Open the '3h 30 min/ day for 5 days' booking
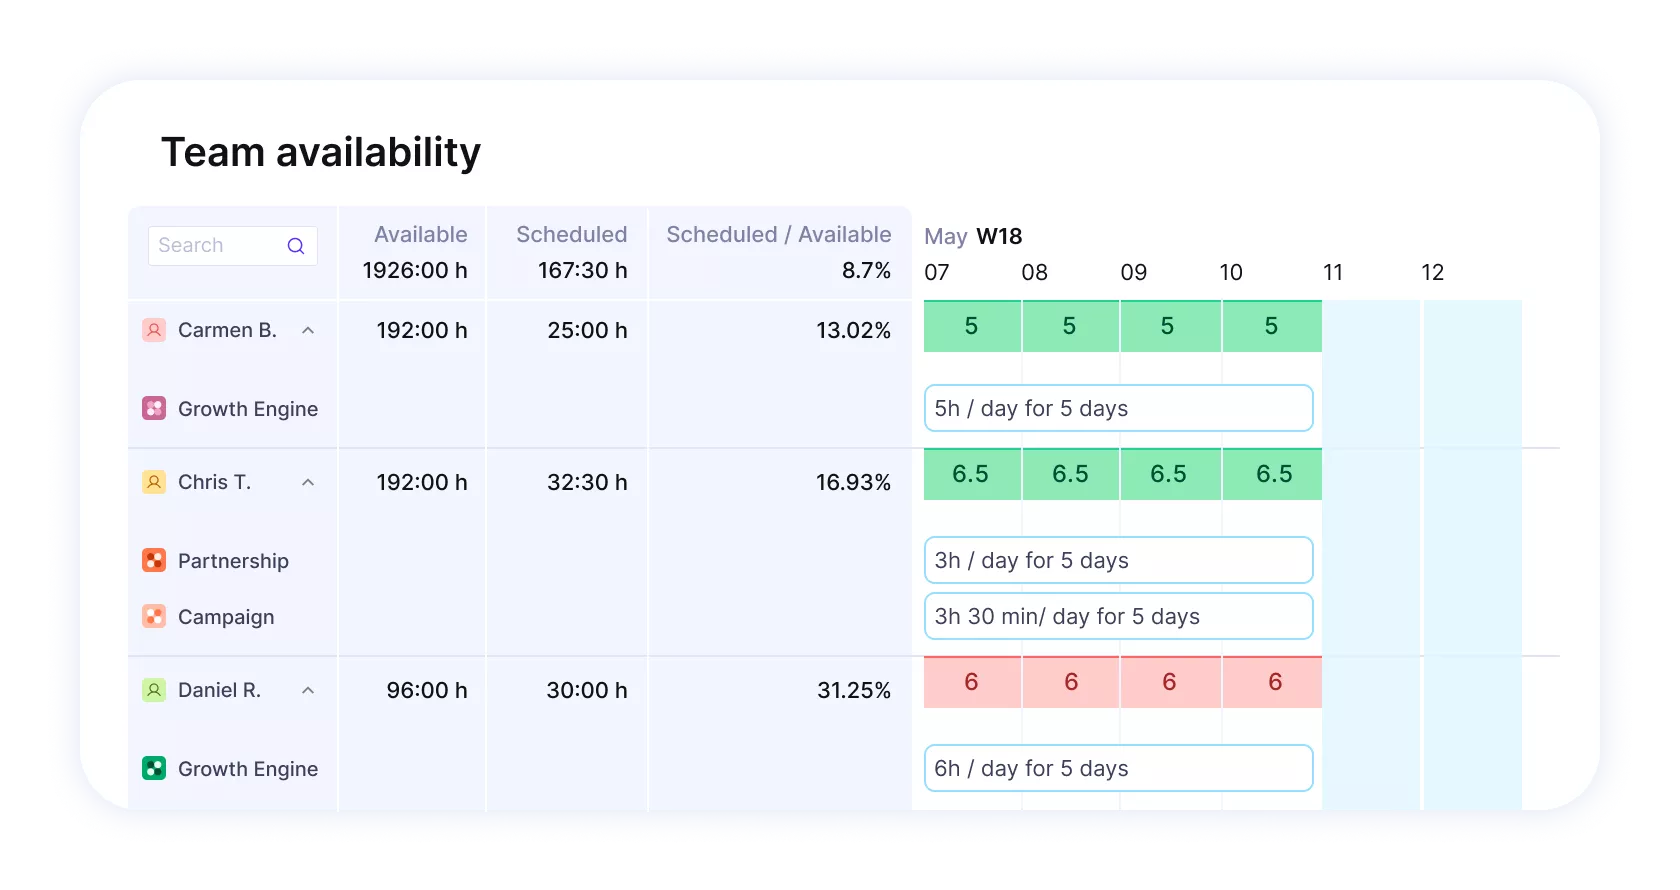 (1118, 616)
